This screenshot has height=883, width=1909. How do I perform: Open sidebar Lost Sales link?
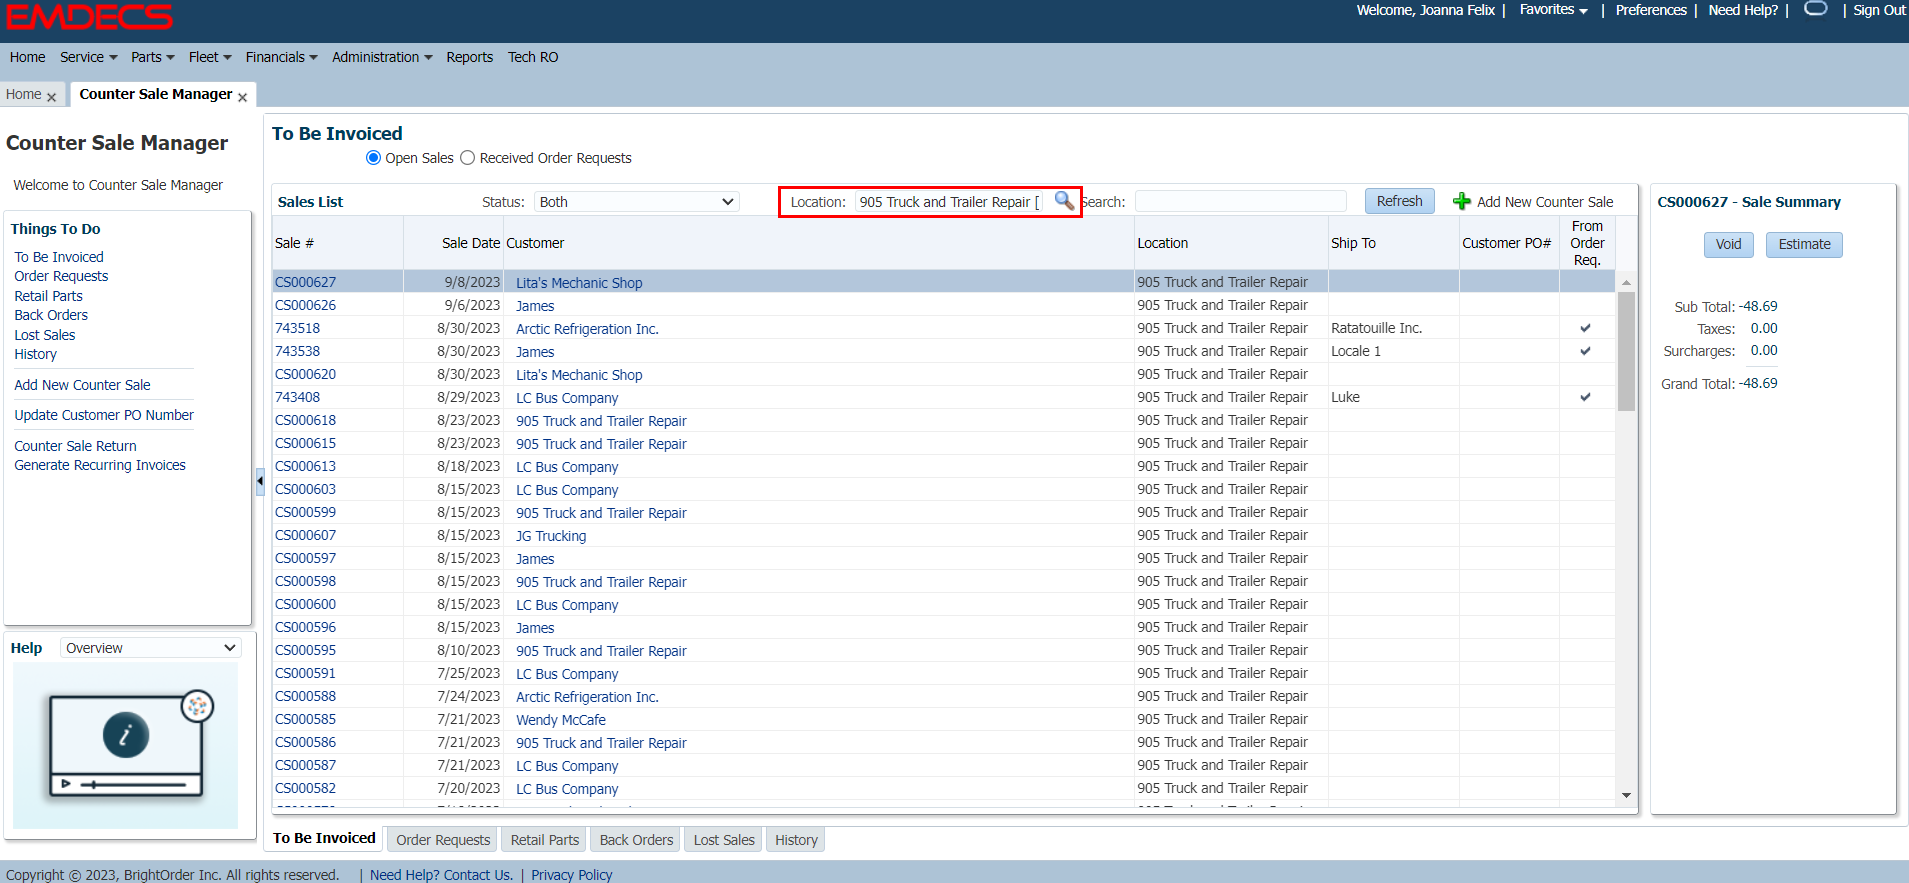pyautogui.click(x=44, y=335)
